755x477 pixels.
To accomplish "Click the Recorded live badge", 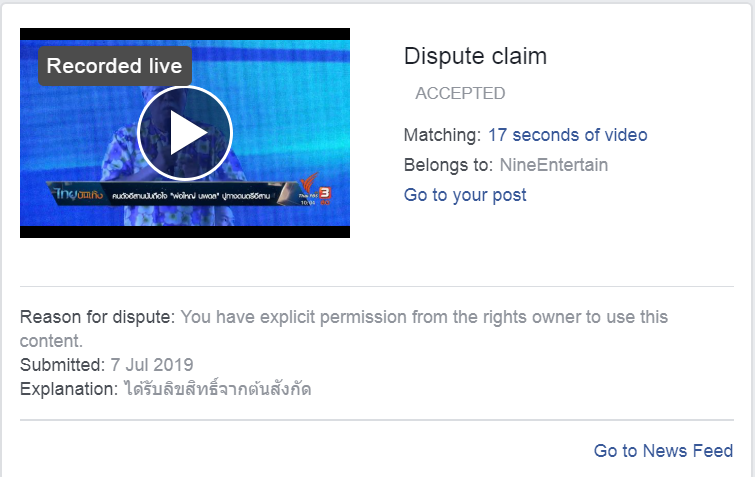I will (x=115, y=66).
